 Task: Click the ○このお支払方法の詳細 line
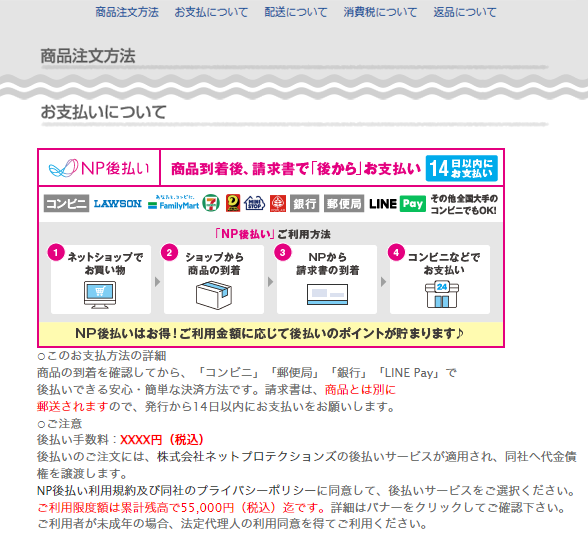pos(101,356)
